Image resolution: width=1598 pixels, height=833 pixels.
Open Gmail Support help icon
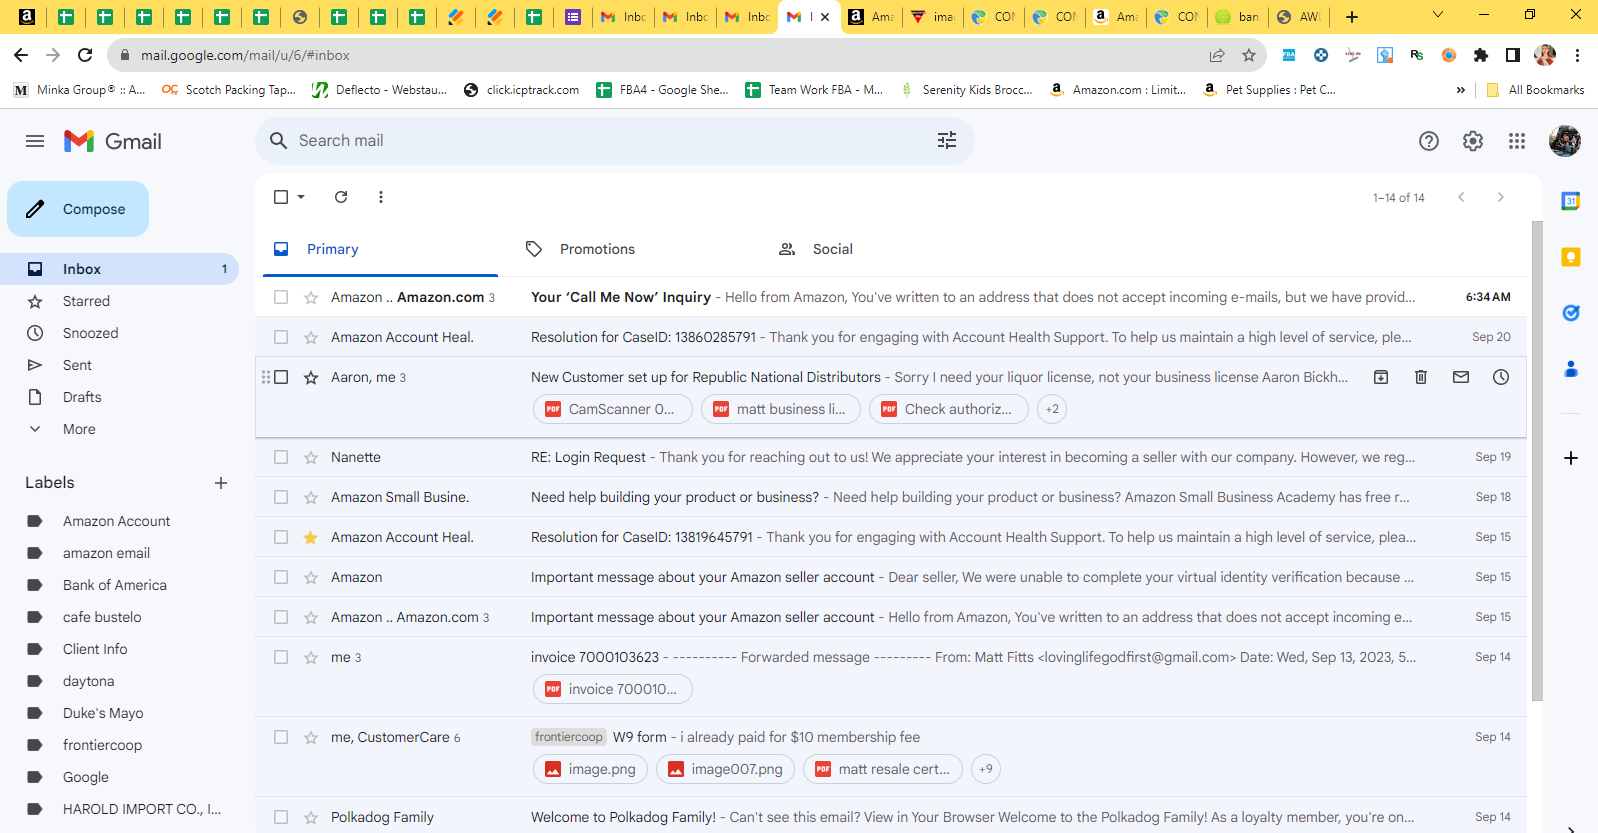[1429, 141]
